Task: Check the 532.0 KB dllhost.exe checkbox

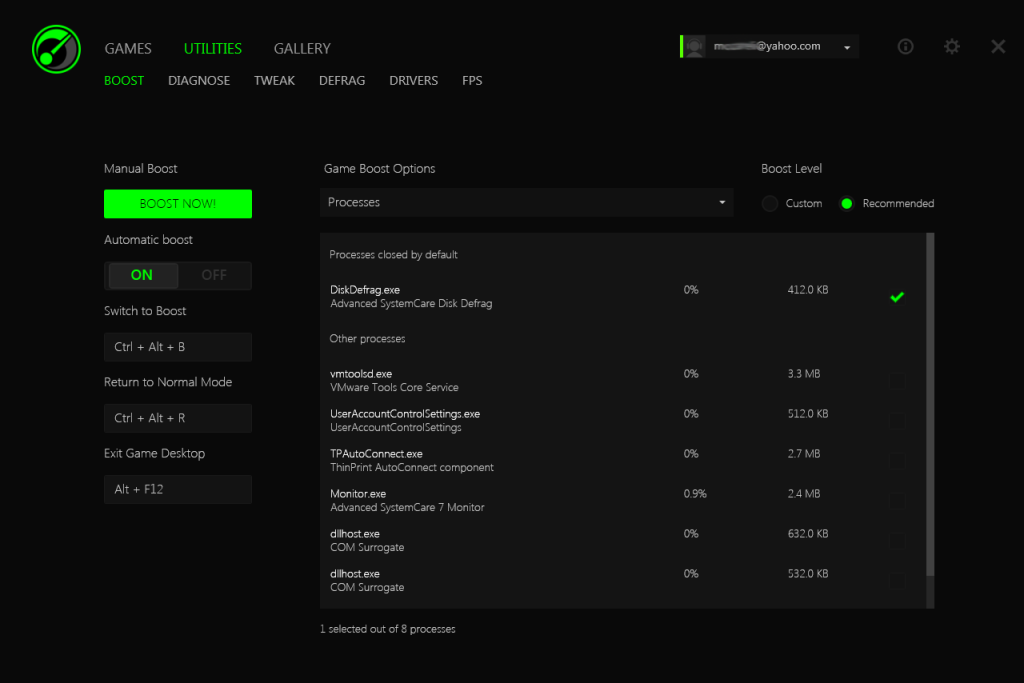Action: pyautogui.click(x=897, y=580)
